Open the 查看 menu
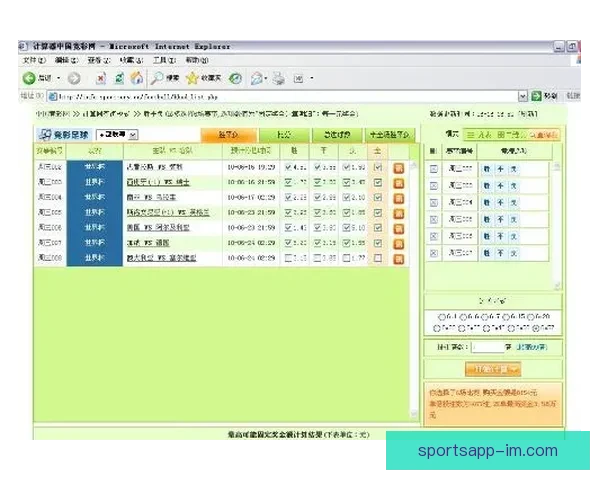Screen dimensions: 600x480 [99, 60]
